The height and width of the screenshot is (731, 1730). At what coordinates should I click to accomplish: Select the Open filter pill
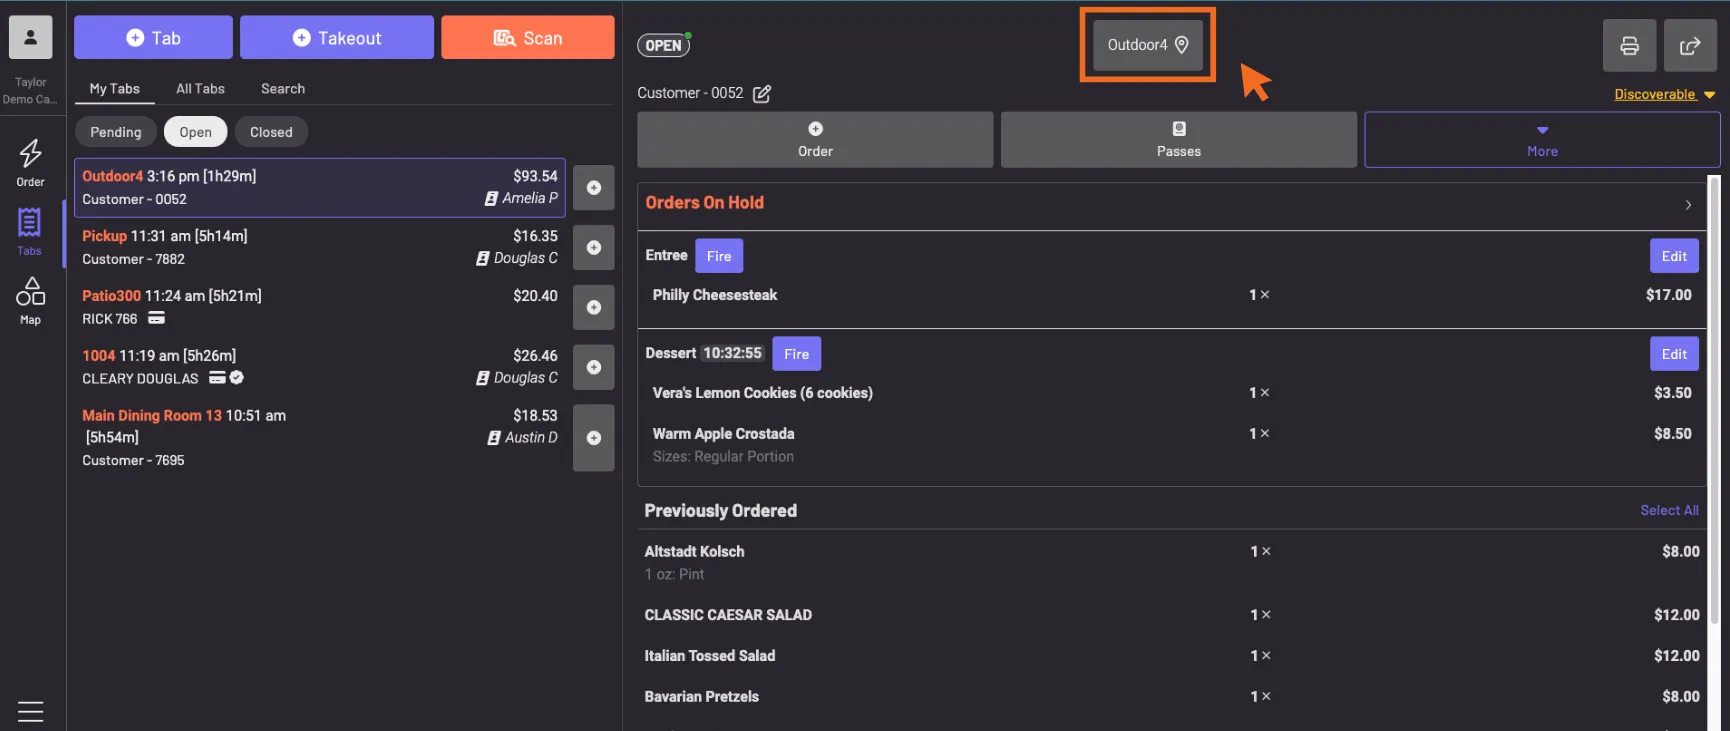coord(195,132)
